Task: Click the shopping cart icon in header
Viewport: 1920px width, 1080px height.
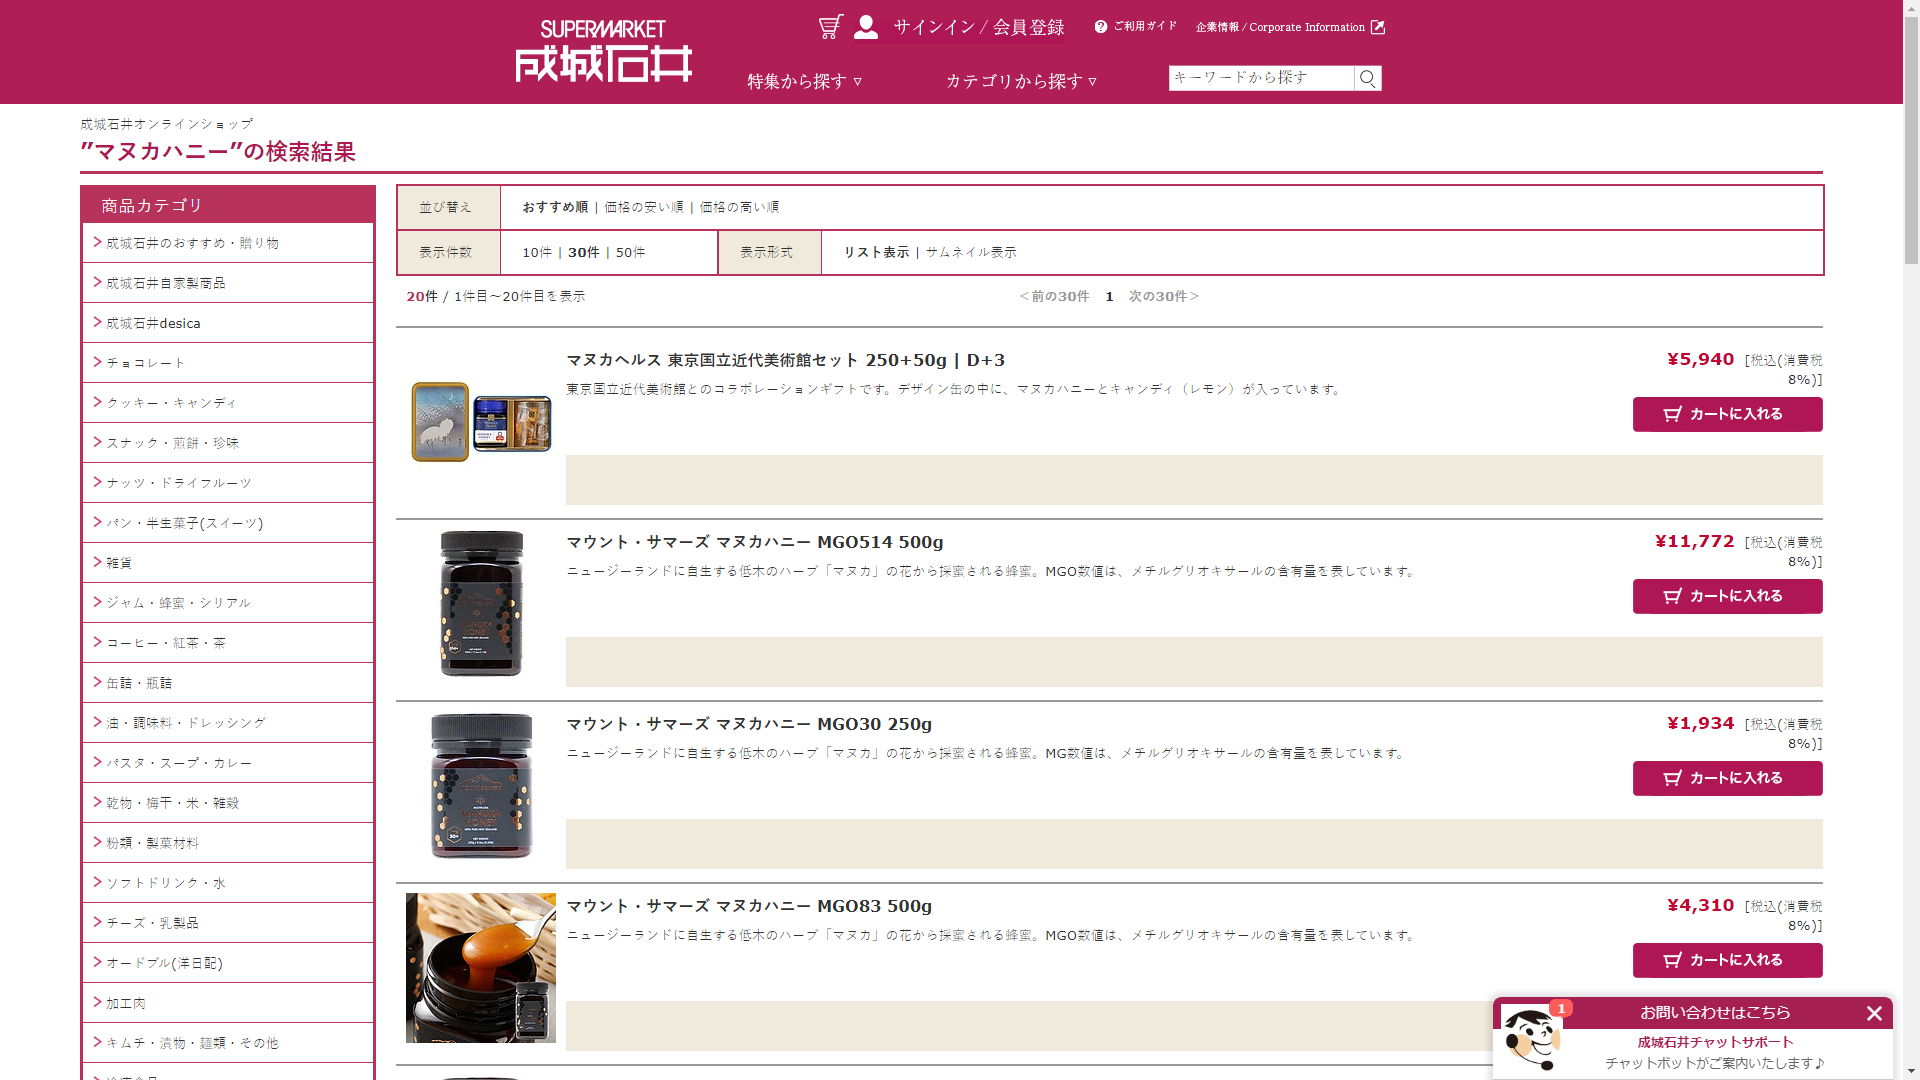Action: (x=830, y=27)
